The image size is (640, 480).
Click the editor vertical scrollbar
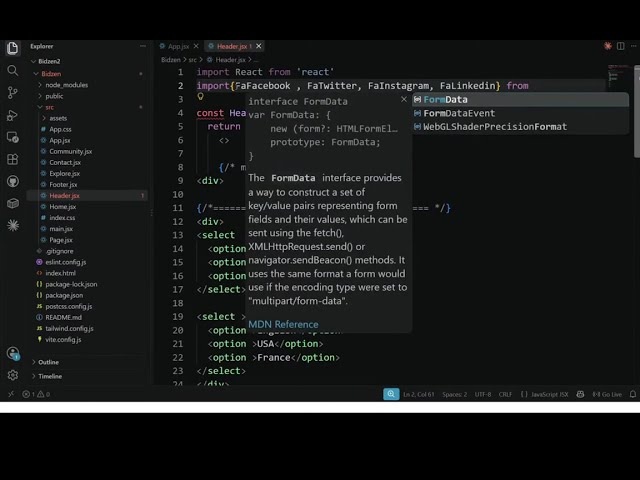[637, 111]
